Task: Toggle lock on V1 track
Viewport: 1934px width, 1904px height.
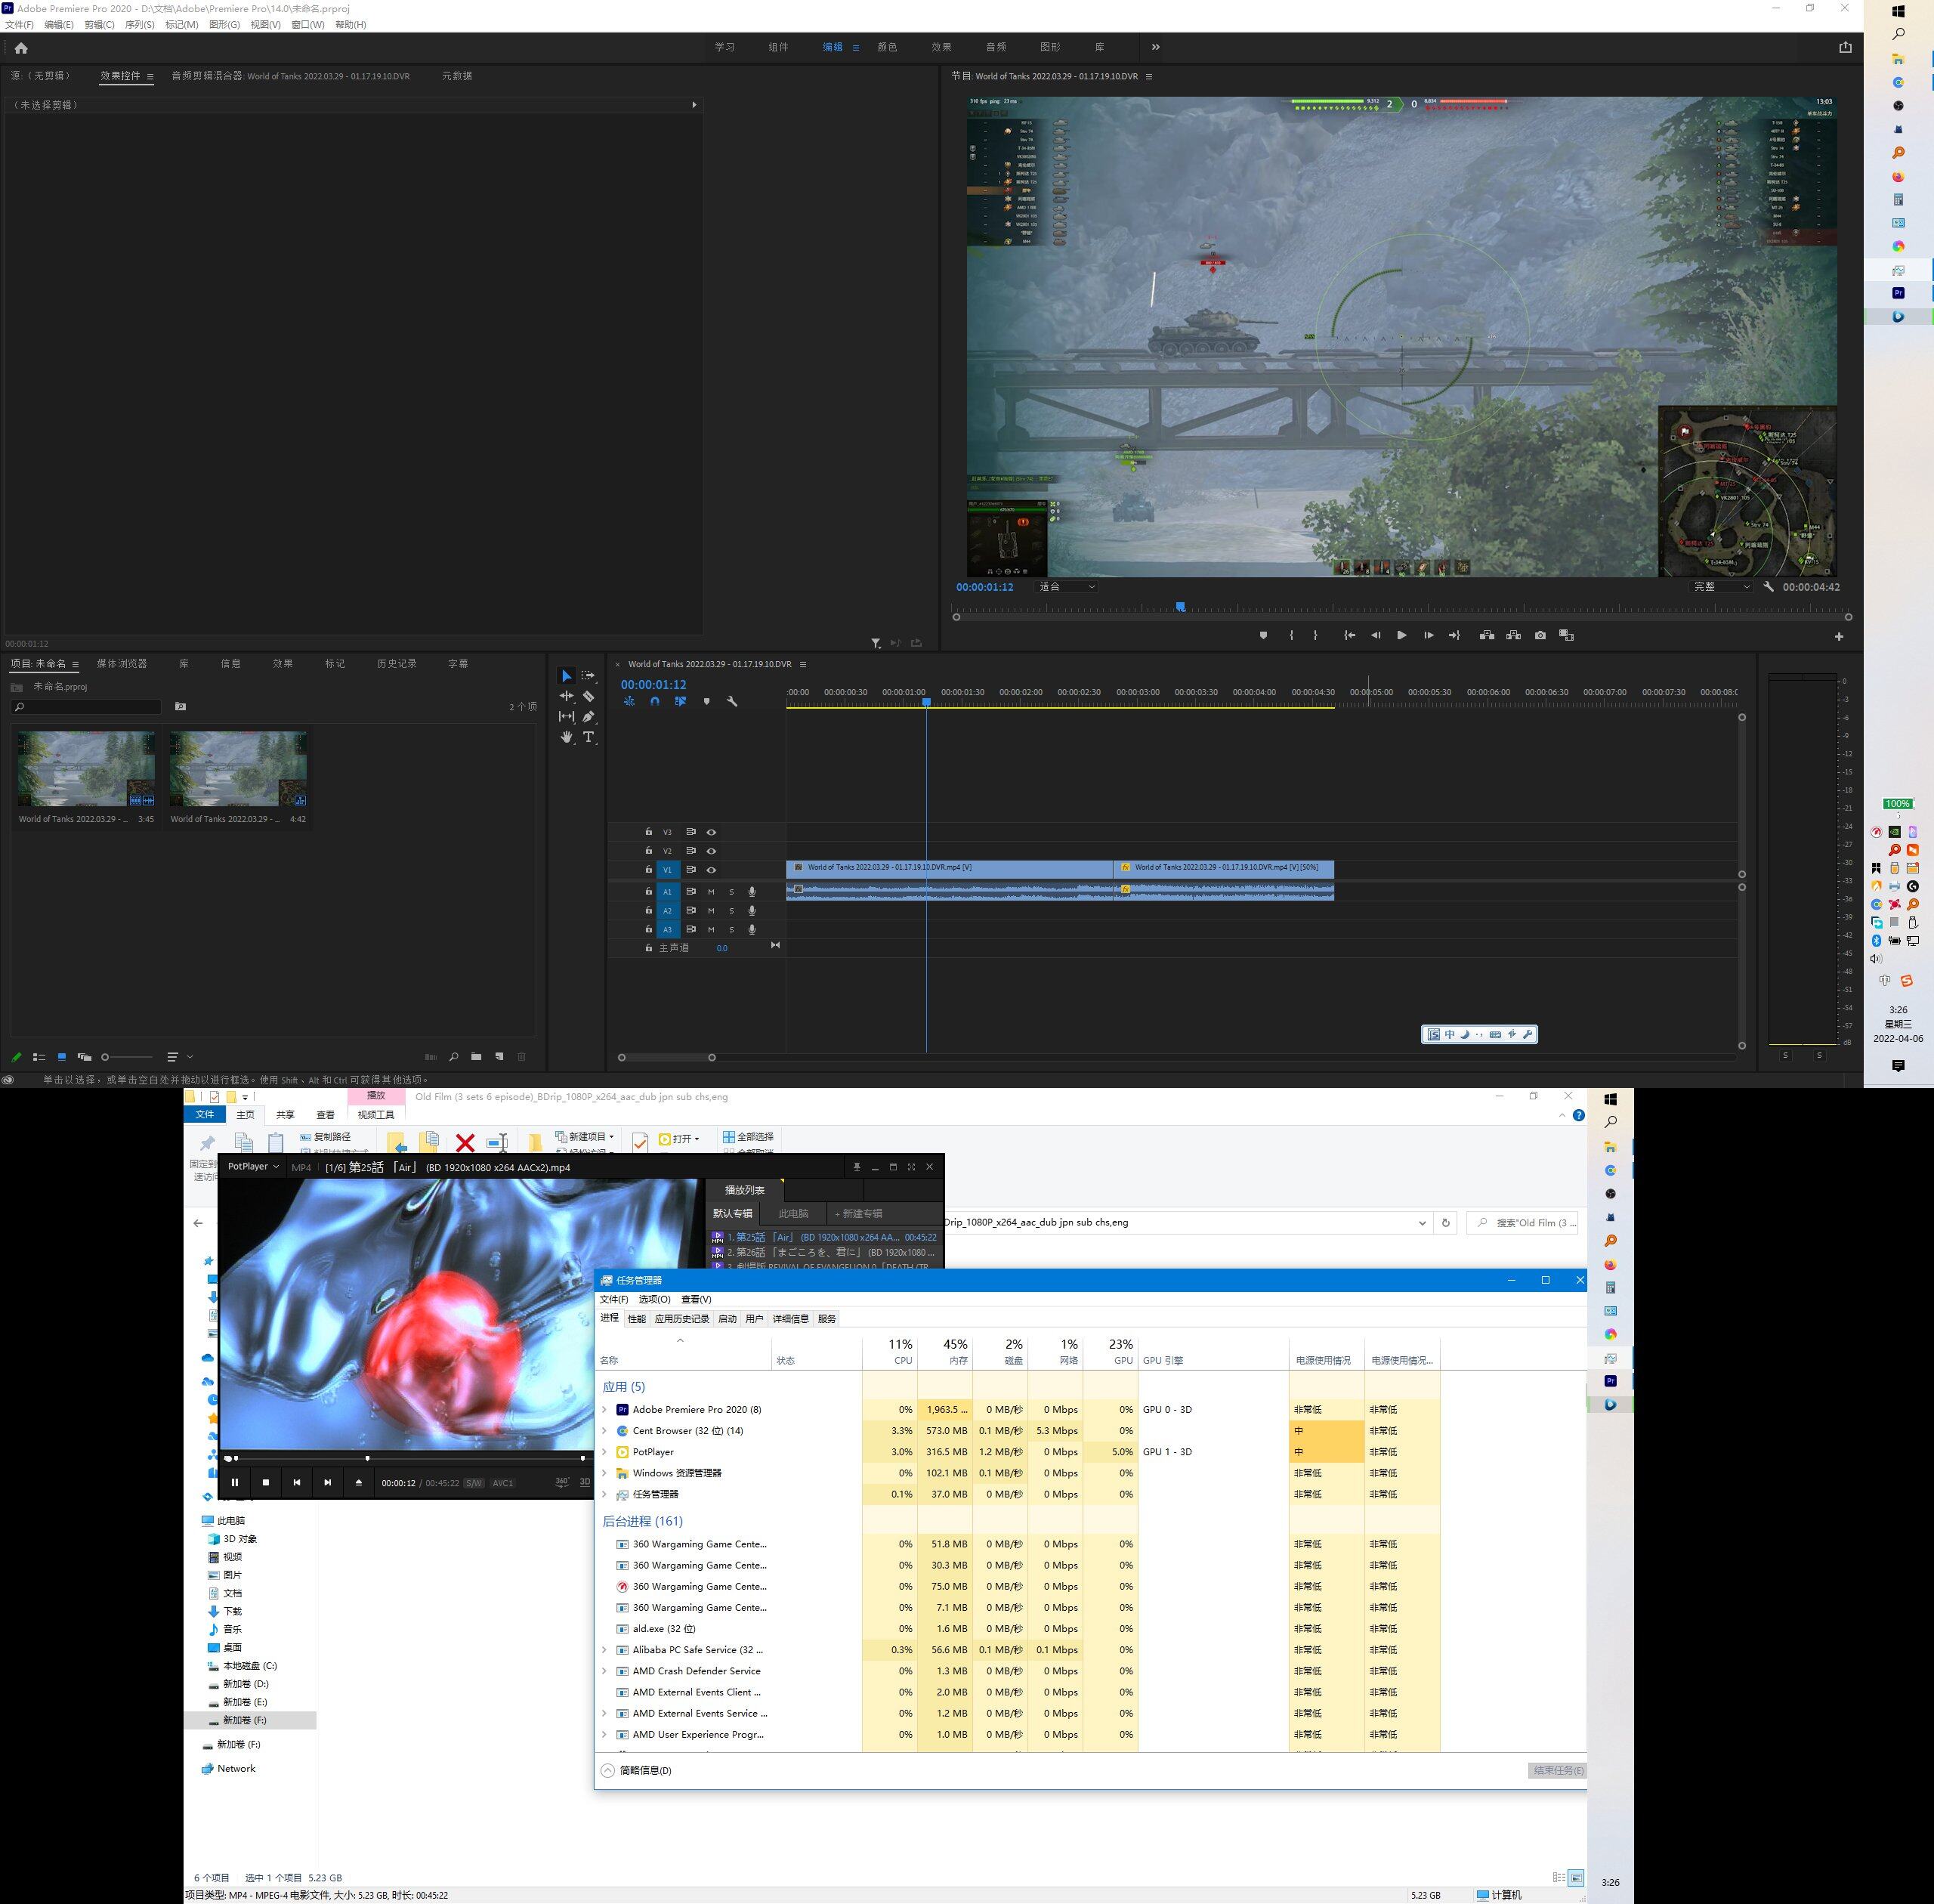Action: coord(648,870)
